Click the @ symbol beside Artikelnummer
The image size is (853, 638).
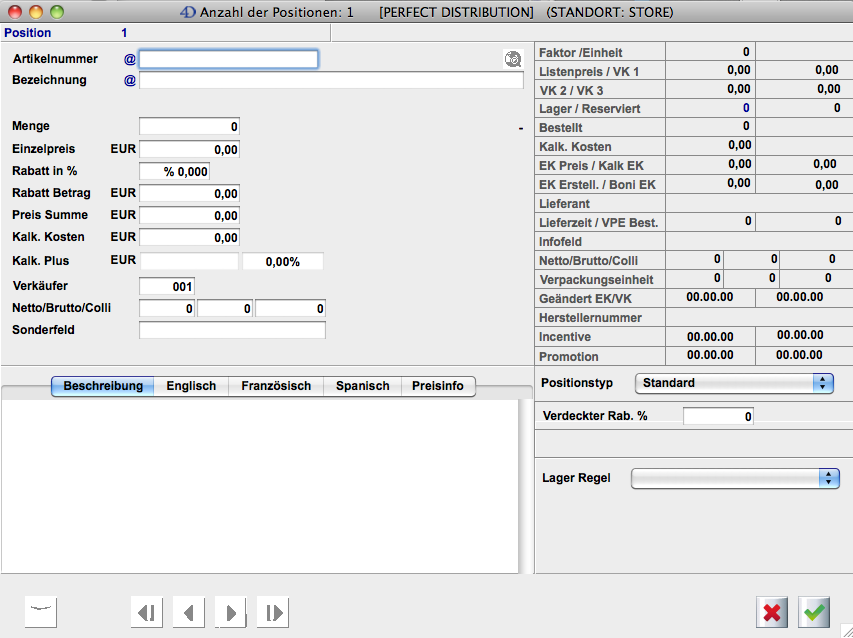129,59
